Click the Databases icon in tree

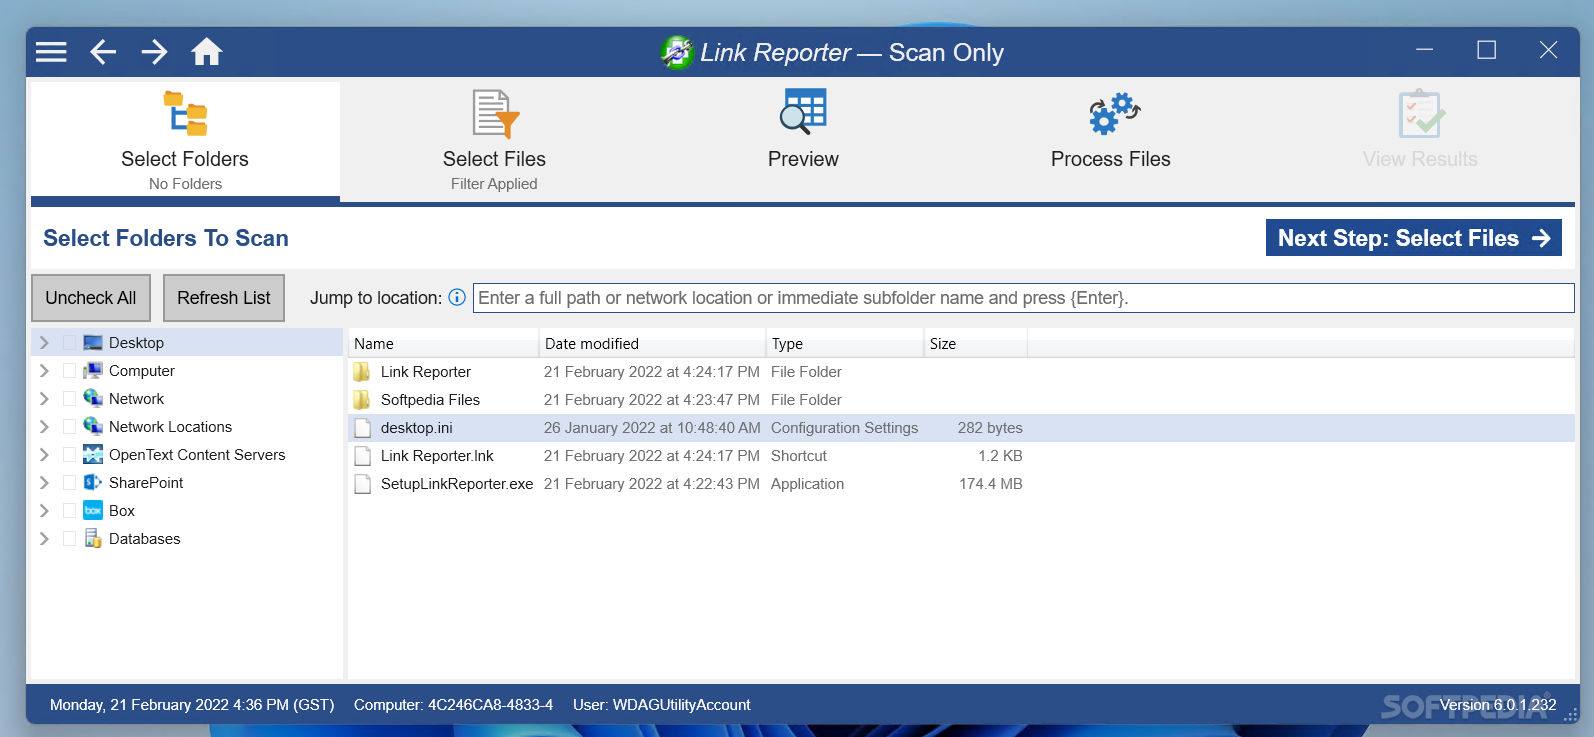pyautogui.click(x=93, y=538)
